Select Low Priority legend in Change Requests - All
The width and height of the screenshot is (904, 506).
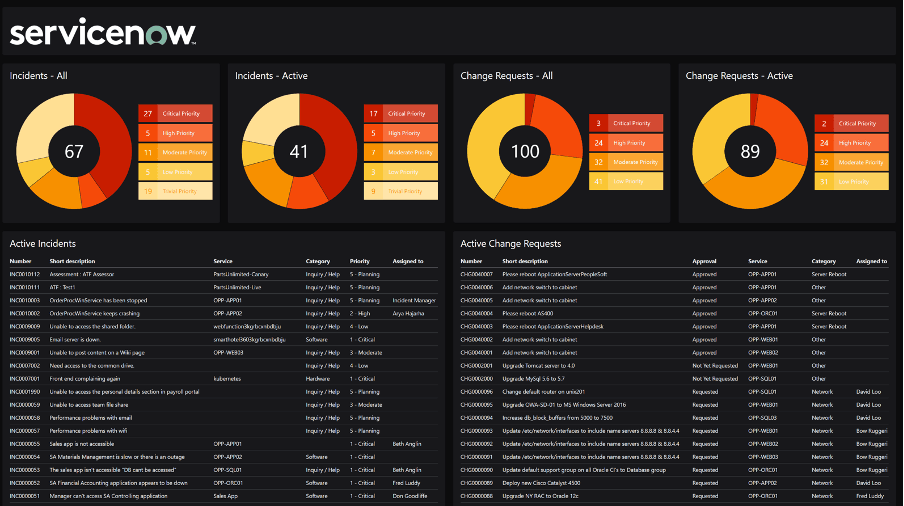626,182
